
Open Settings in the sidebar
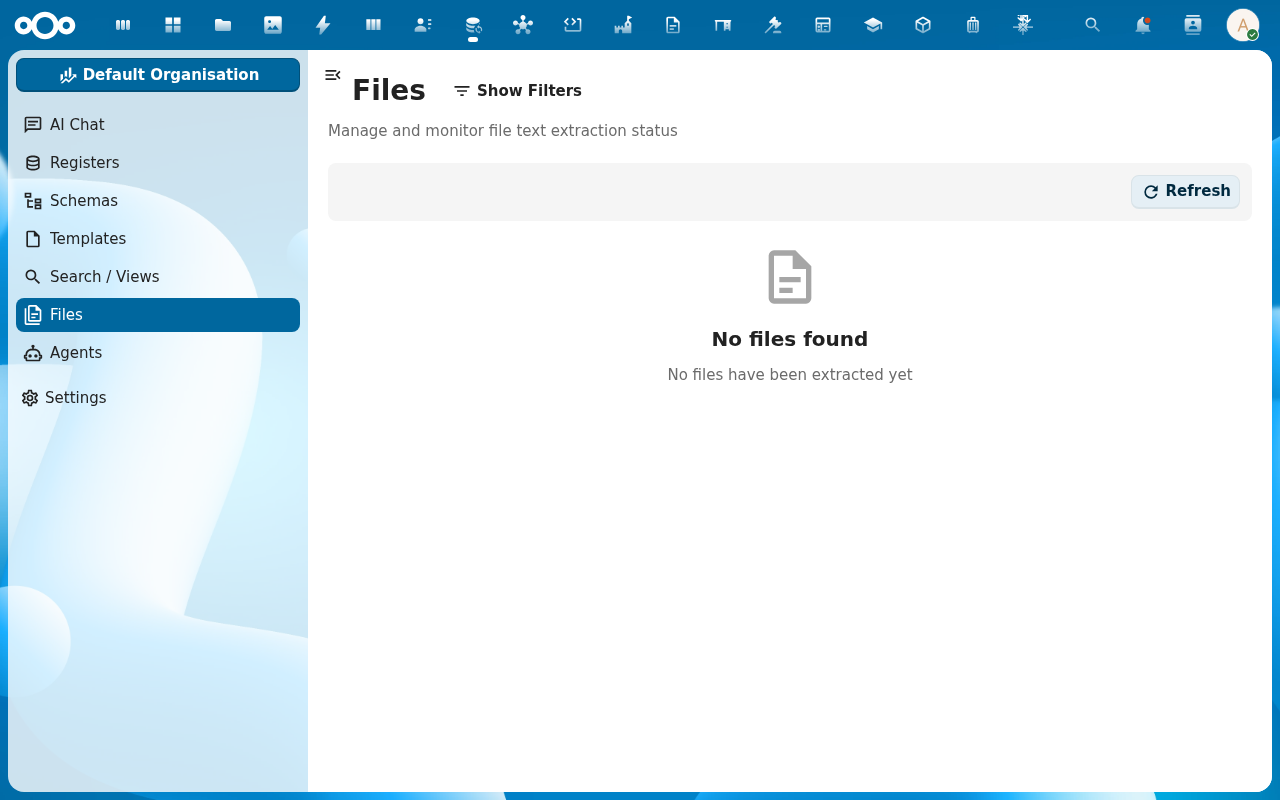coord(158,398)
